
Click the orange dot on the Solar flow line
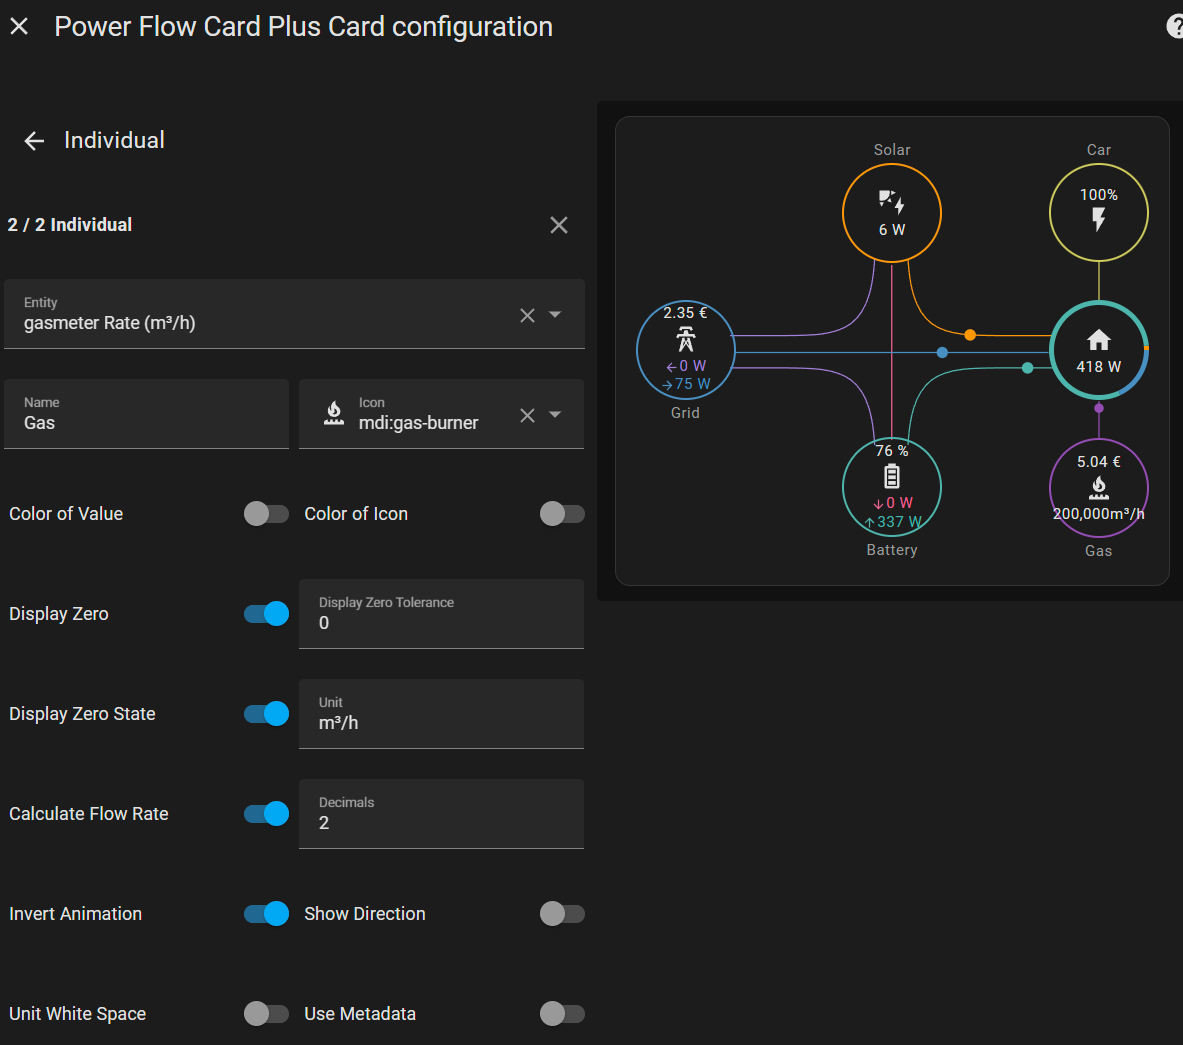969,335
